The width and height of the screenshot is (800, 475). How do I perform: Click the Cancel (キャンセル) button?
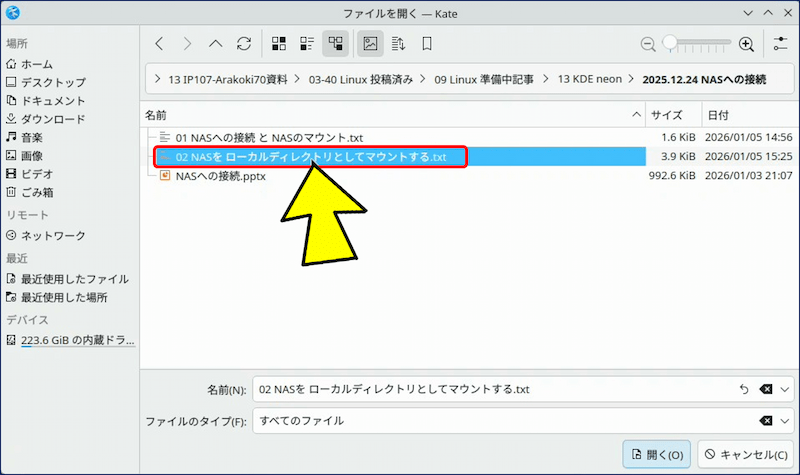pyautogui.click(x=746, y=455)
